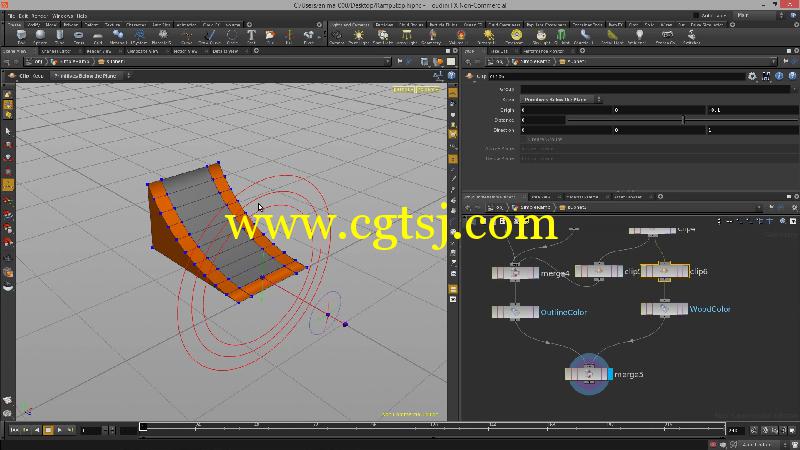Click the current frame number field
This screenshot has width=800, height=450.
91,431
